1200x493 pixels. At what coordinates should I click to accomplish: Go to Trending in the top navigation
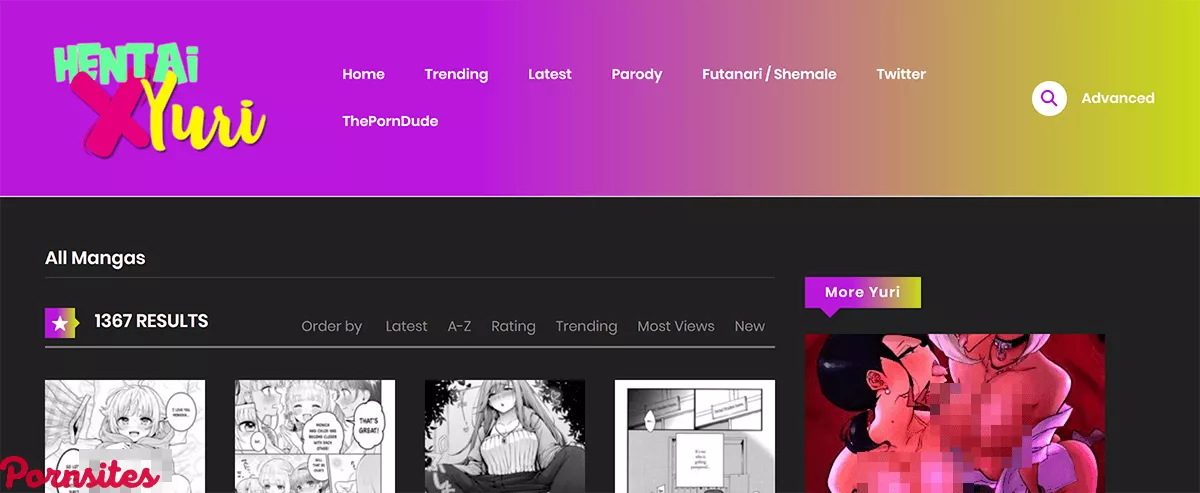point(456,74)
